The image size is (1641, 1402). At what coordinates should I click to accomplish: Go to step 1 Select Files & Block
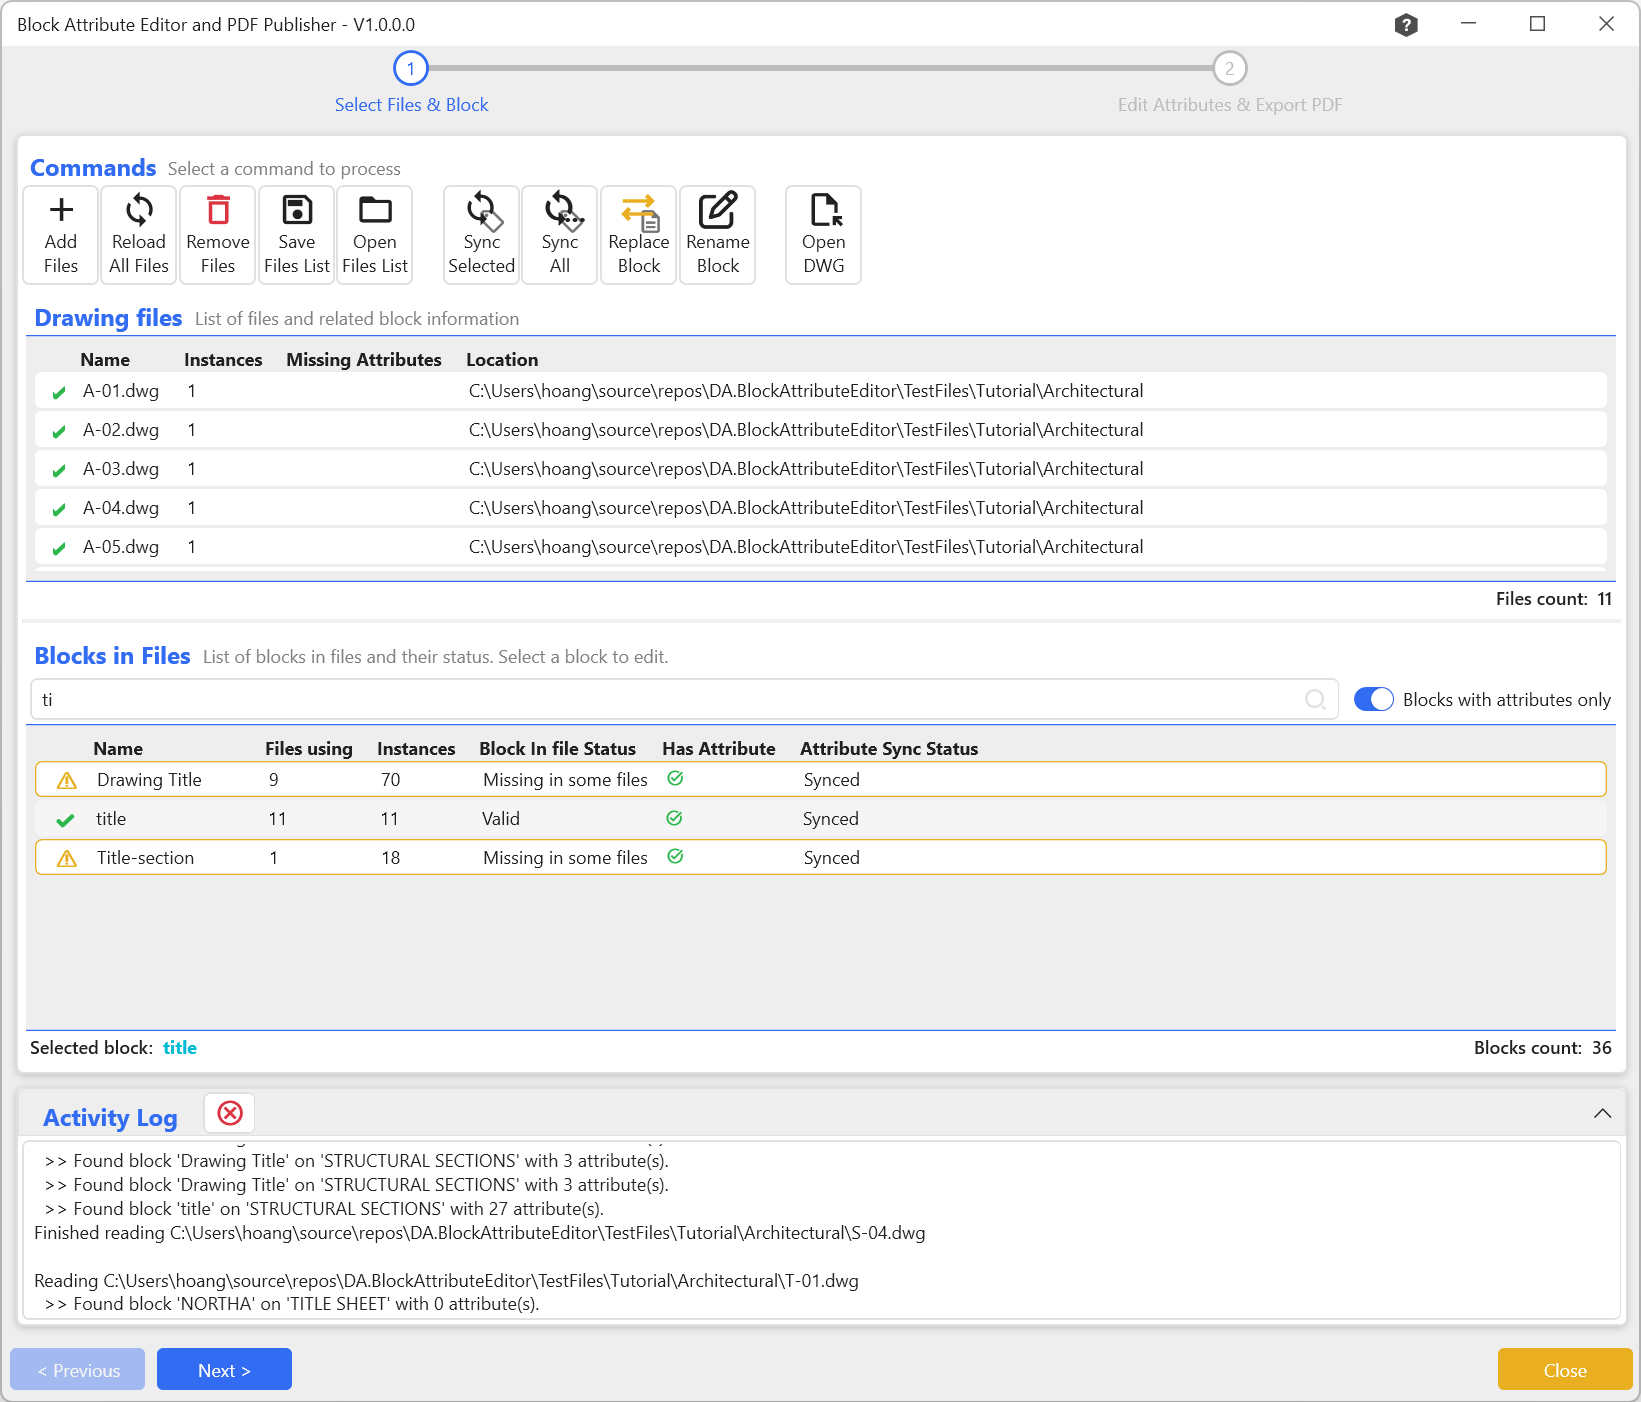pyautogui.click(x=411, y=69)
